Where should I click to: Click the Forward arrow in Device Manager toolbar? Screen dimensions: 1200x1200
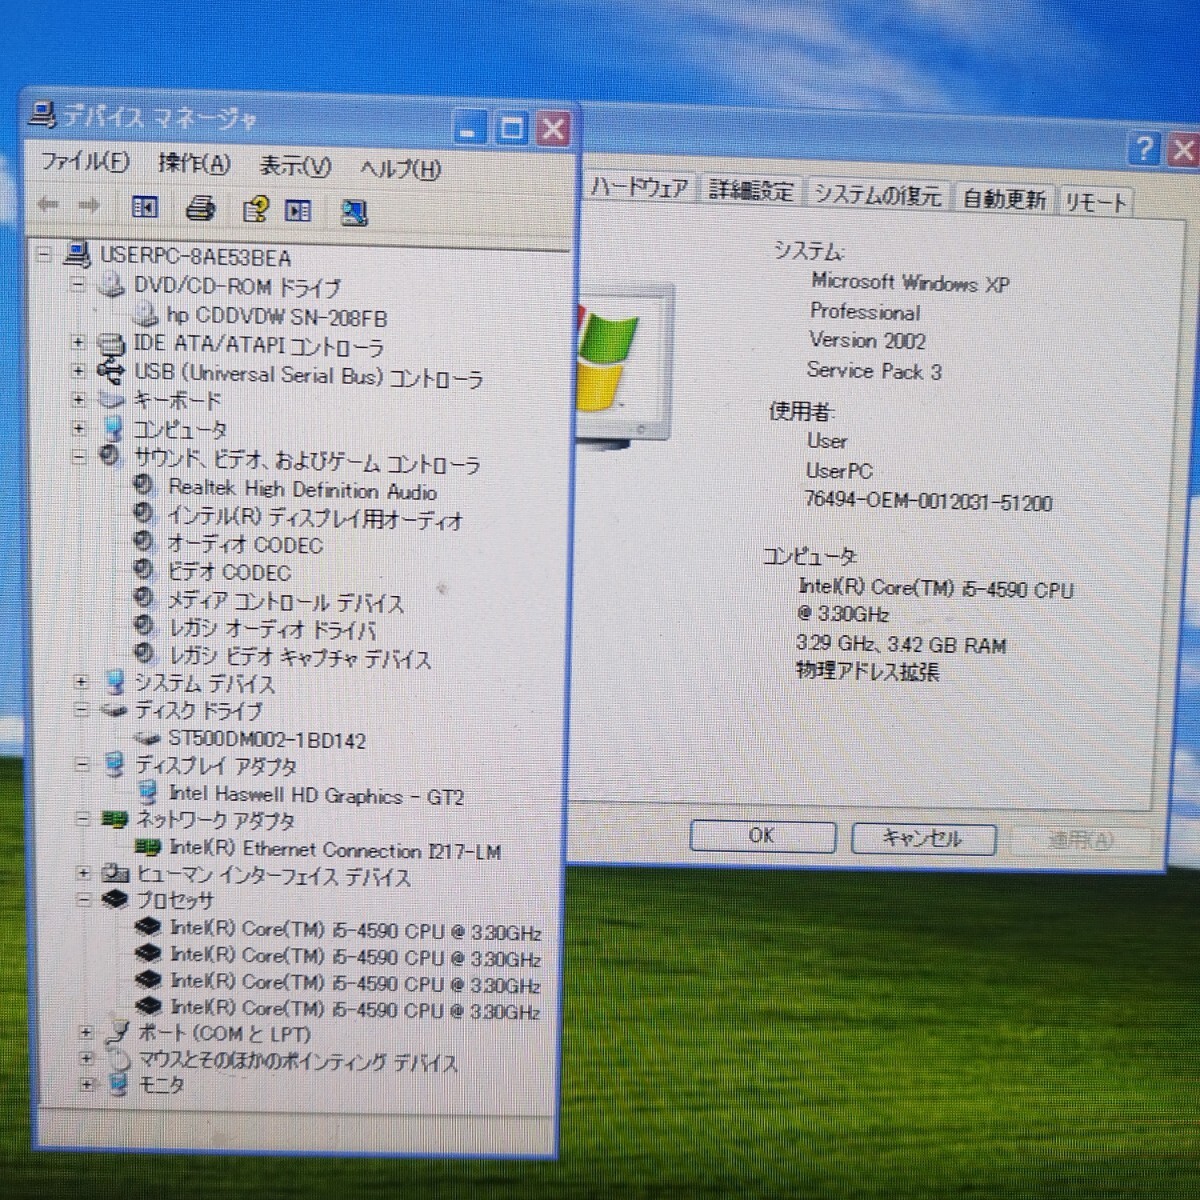(89, 206)
